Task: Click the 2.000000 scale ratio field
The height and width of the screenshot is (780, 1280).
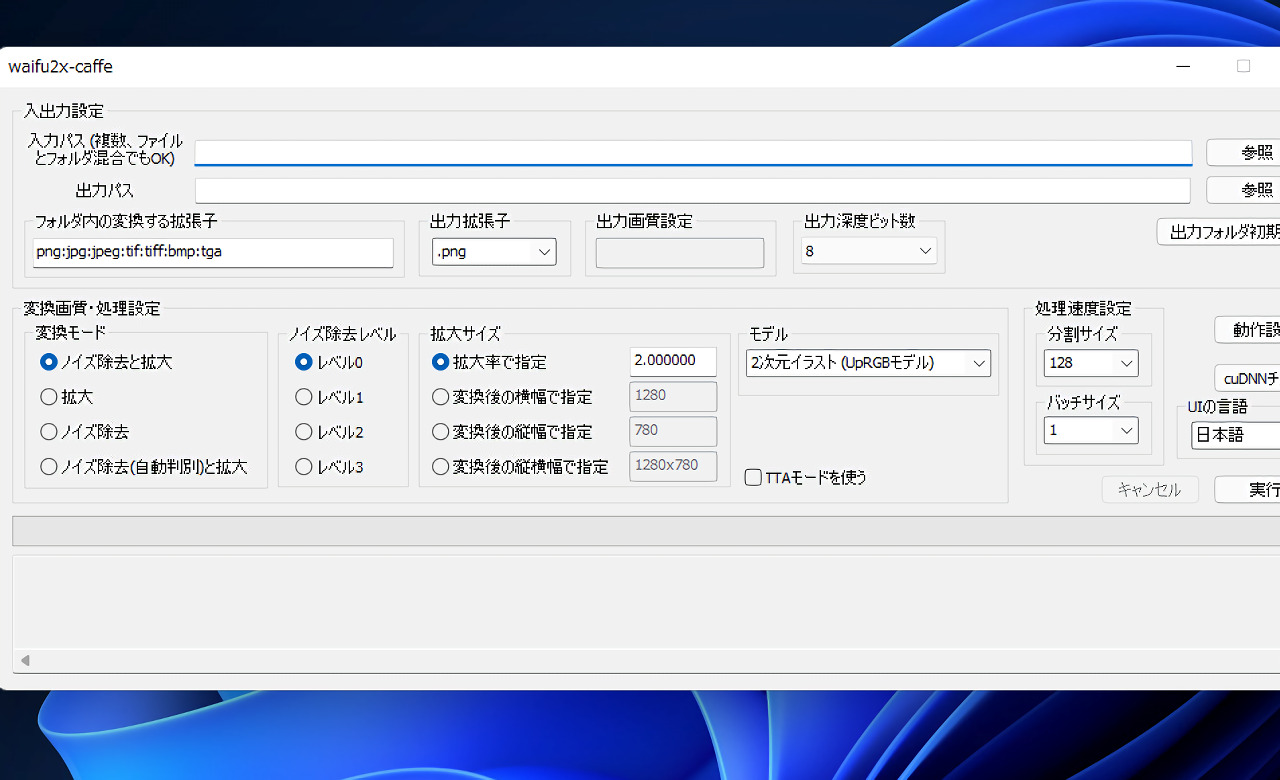Action: 673,361
